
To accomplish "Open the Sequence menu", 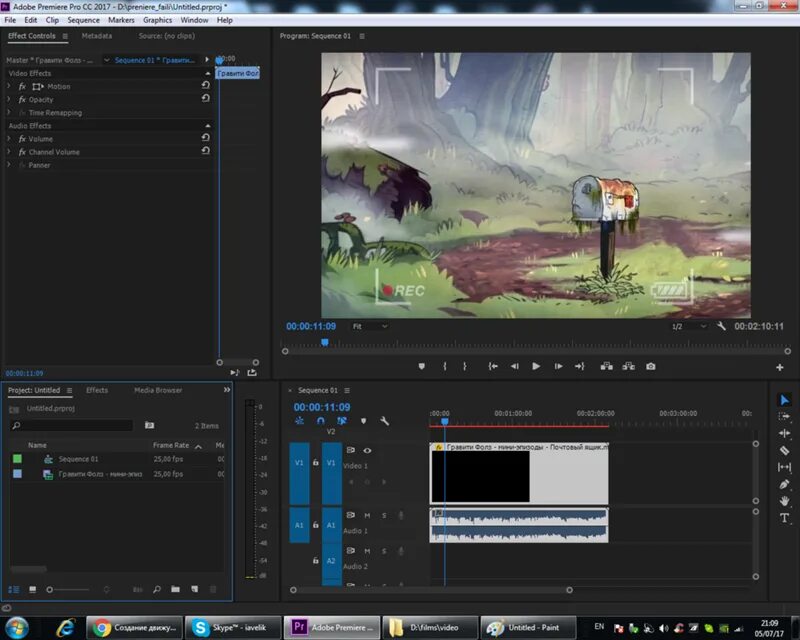I will [84, 20].
